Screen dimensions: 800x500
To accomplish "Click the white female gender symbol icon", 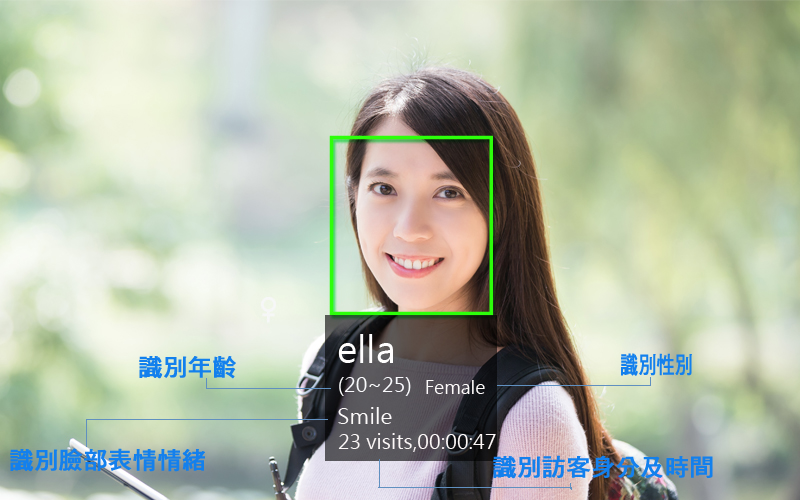I will tap(268, 309).
